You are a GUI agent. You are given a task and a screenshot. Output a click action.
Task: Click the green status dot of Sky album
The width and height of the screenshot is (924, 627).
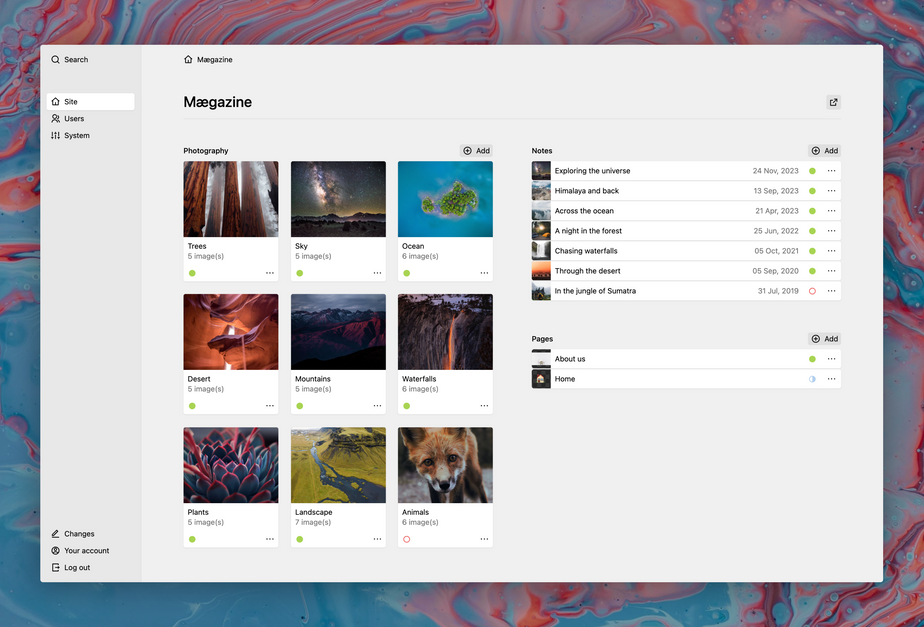click(299, 273)
